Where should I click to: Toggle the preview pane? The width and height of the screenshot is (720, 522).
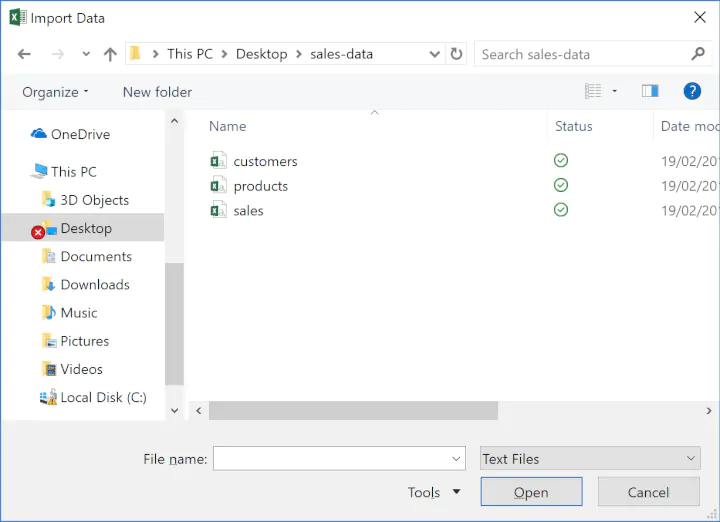tap(650, 91)
